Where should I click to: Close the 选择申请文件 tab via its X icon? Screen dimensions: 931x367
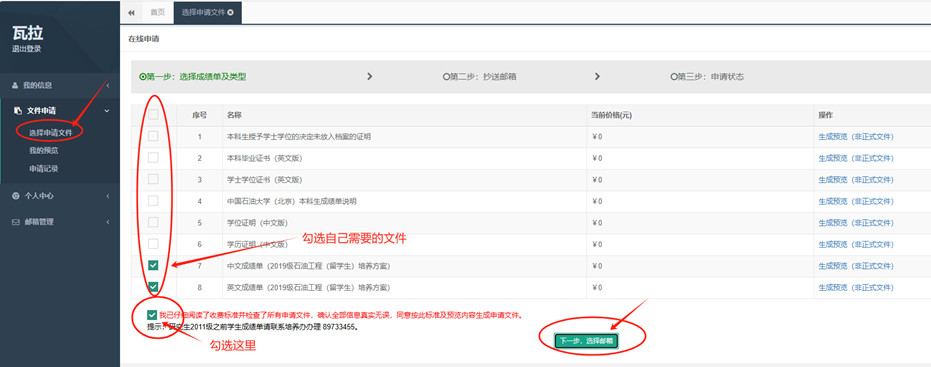230,12
